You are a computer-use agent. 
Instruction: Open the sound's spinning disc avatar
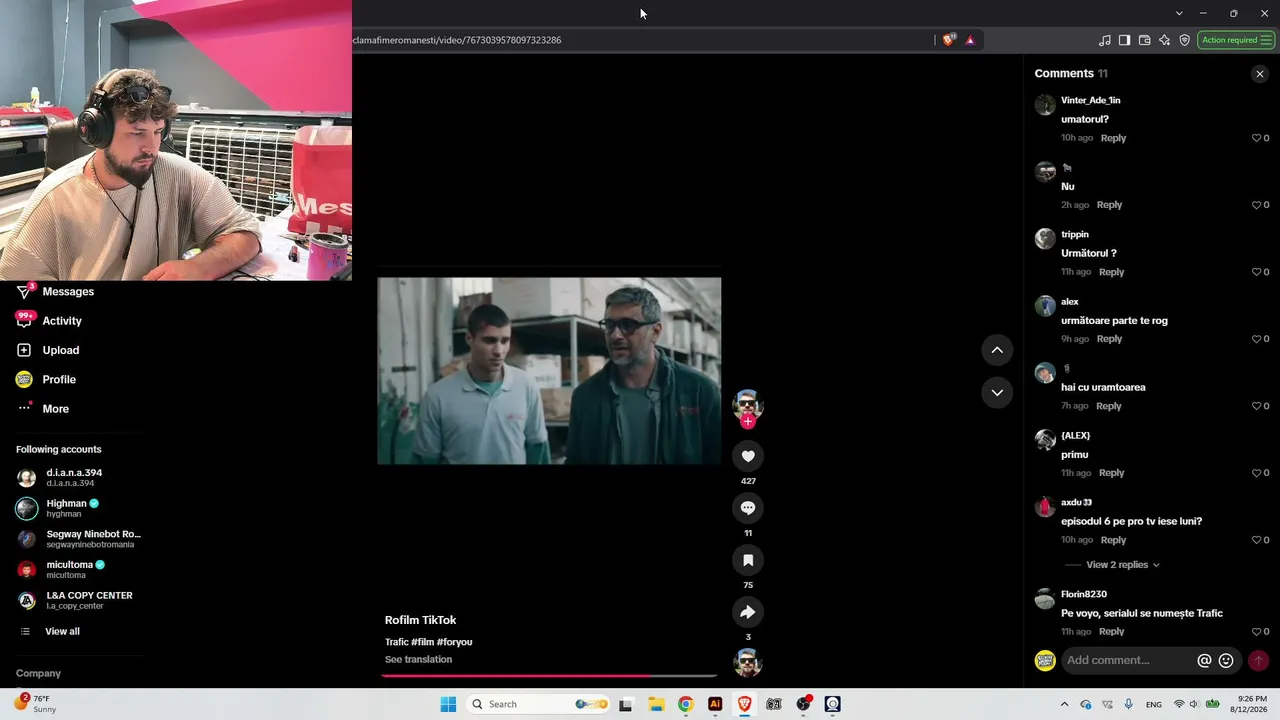[747, 663]
